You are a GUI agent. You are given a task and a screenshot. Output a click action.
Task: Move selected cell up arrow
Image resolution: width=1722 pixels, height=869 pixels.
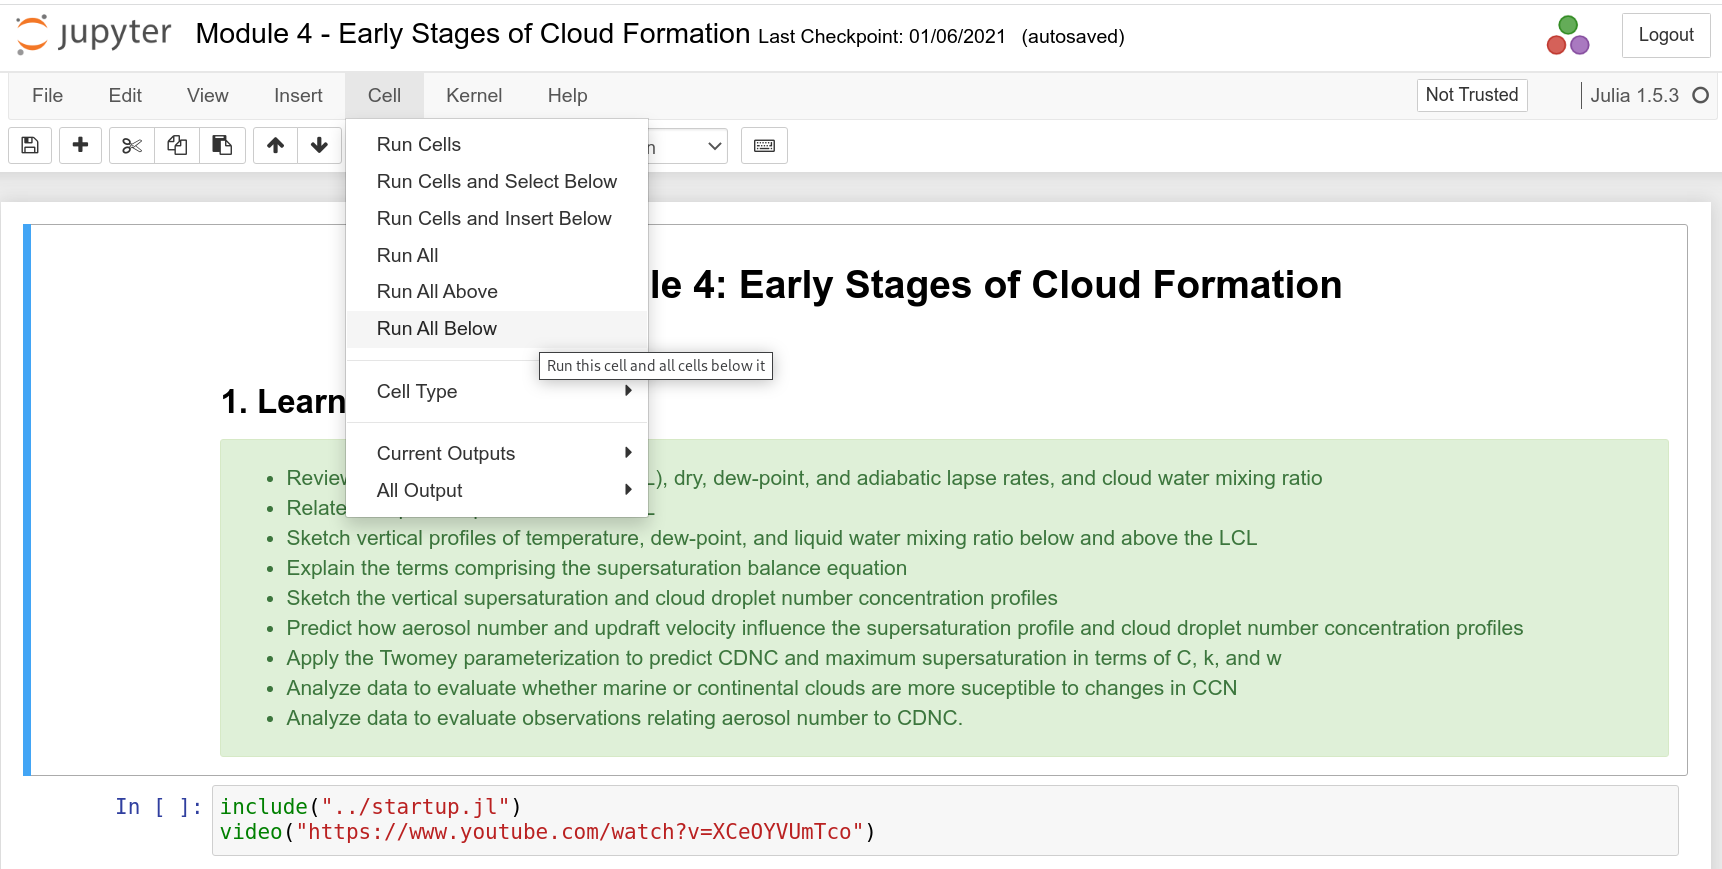(x=275, y=146)
